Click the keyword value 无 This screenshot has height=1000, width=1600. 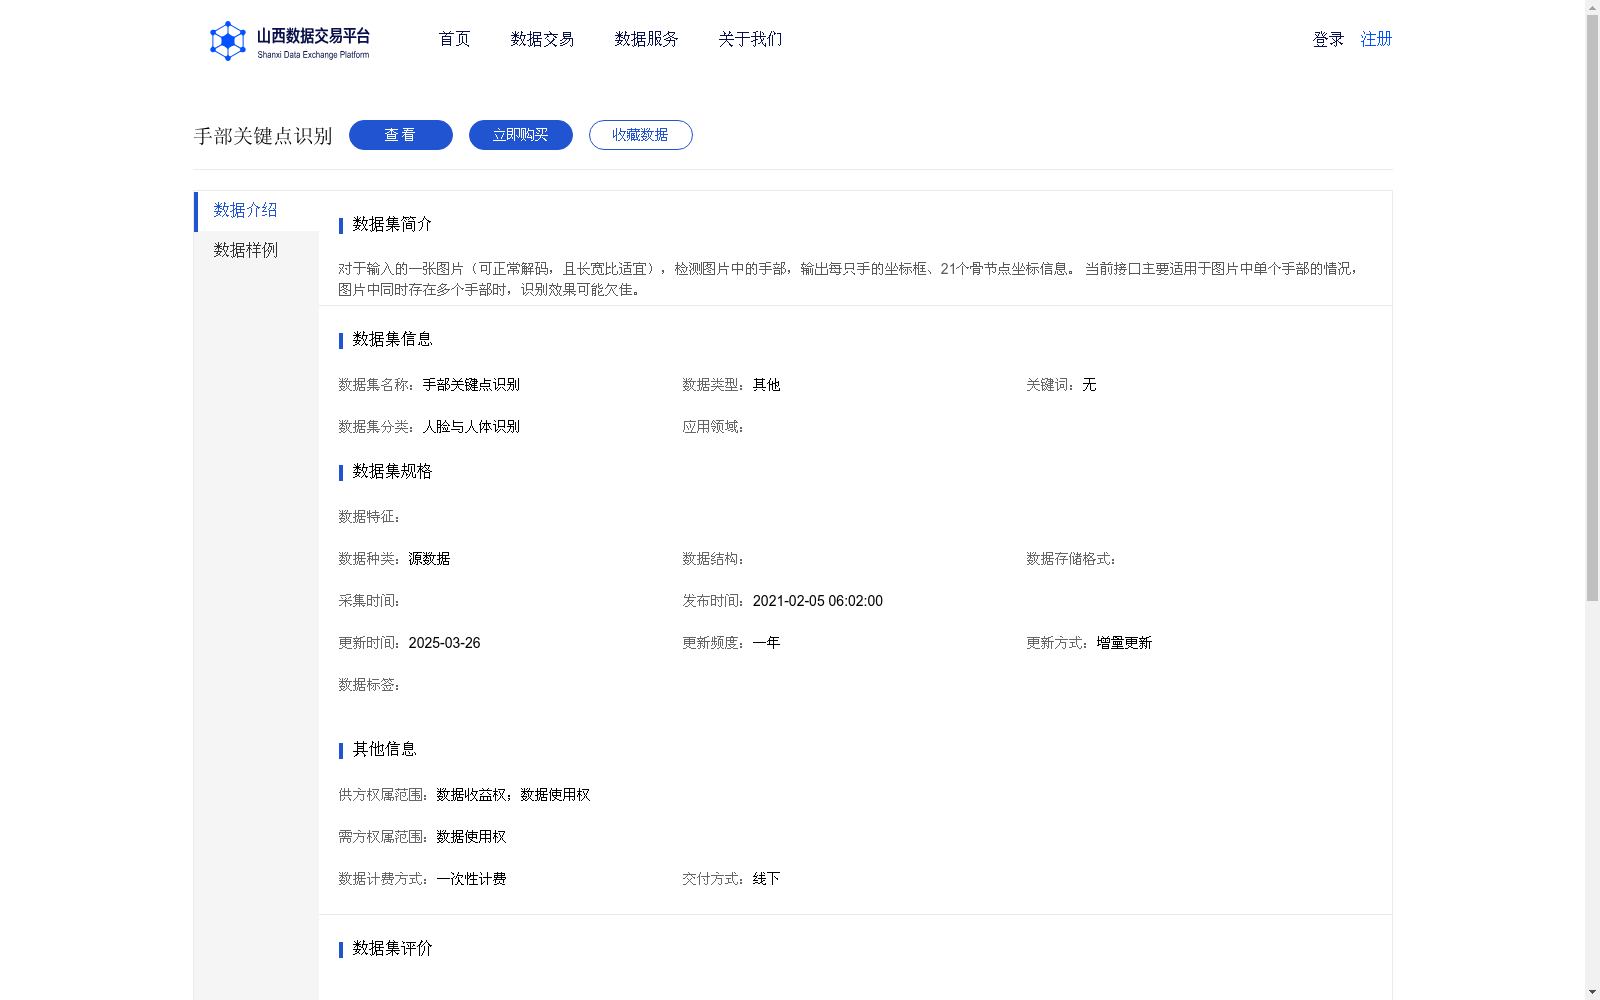[x=1089, y=385]
